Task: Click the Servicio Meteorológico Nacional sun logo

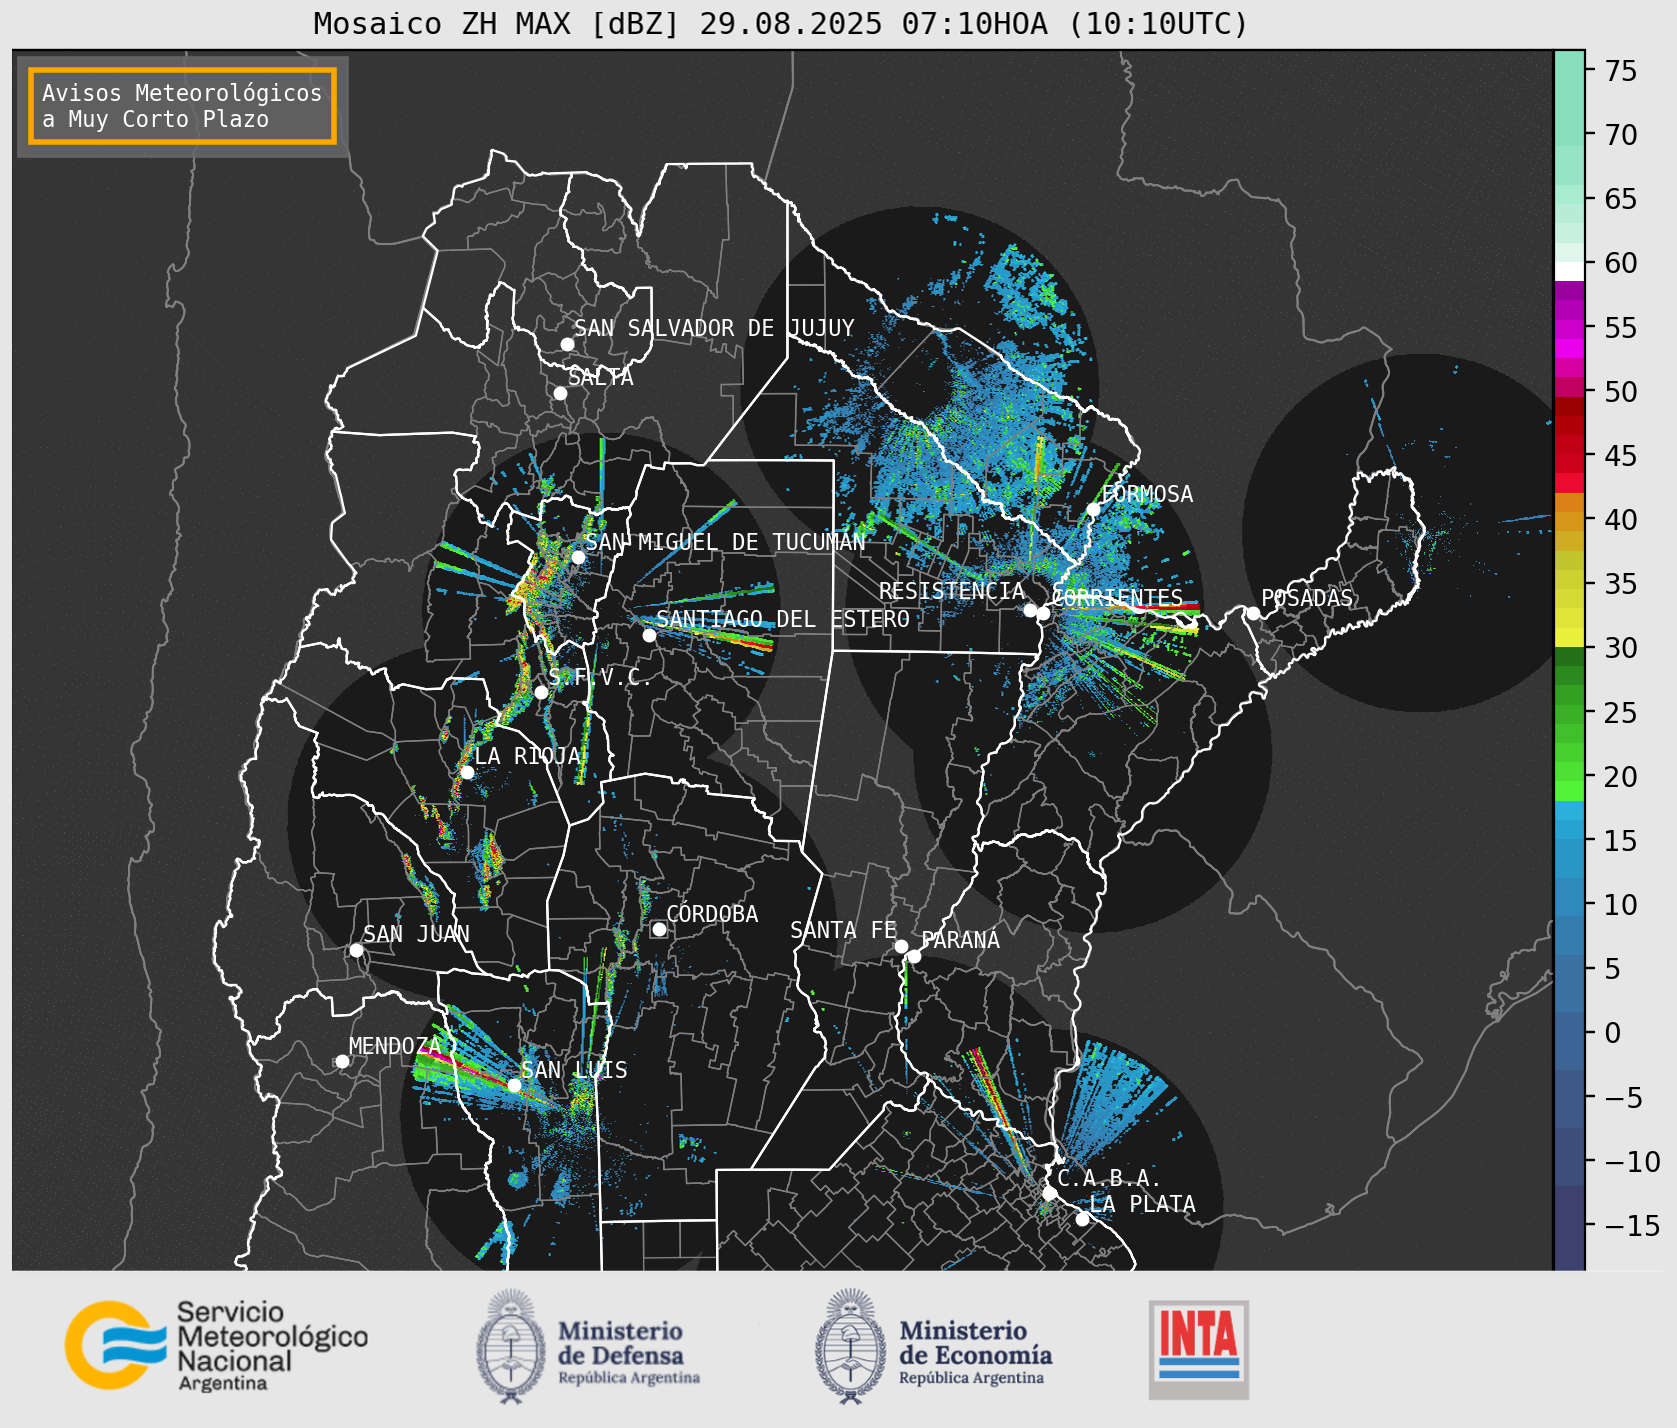Action: (x=116, y=1345)
